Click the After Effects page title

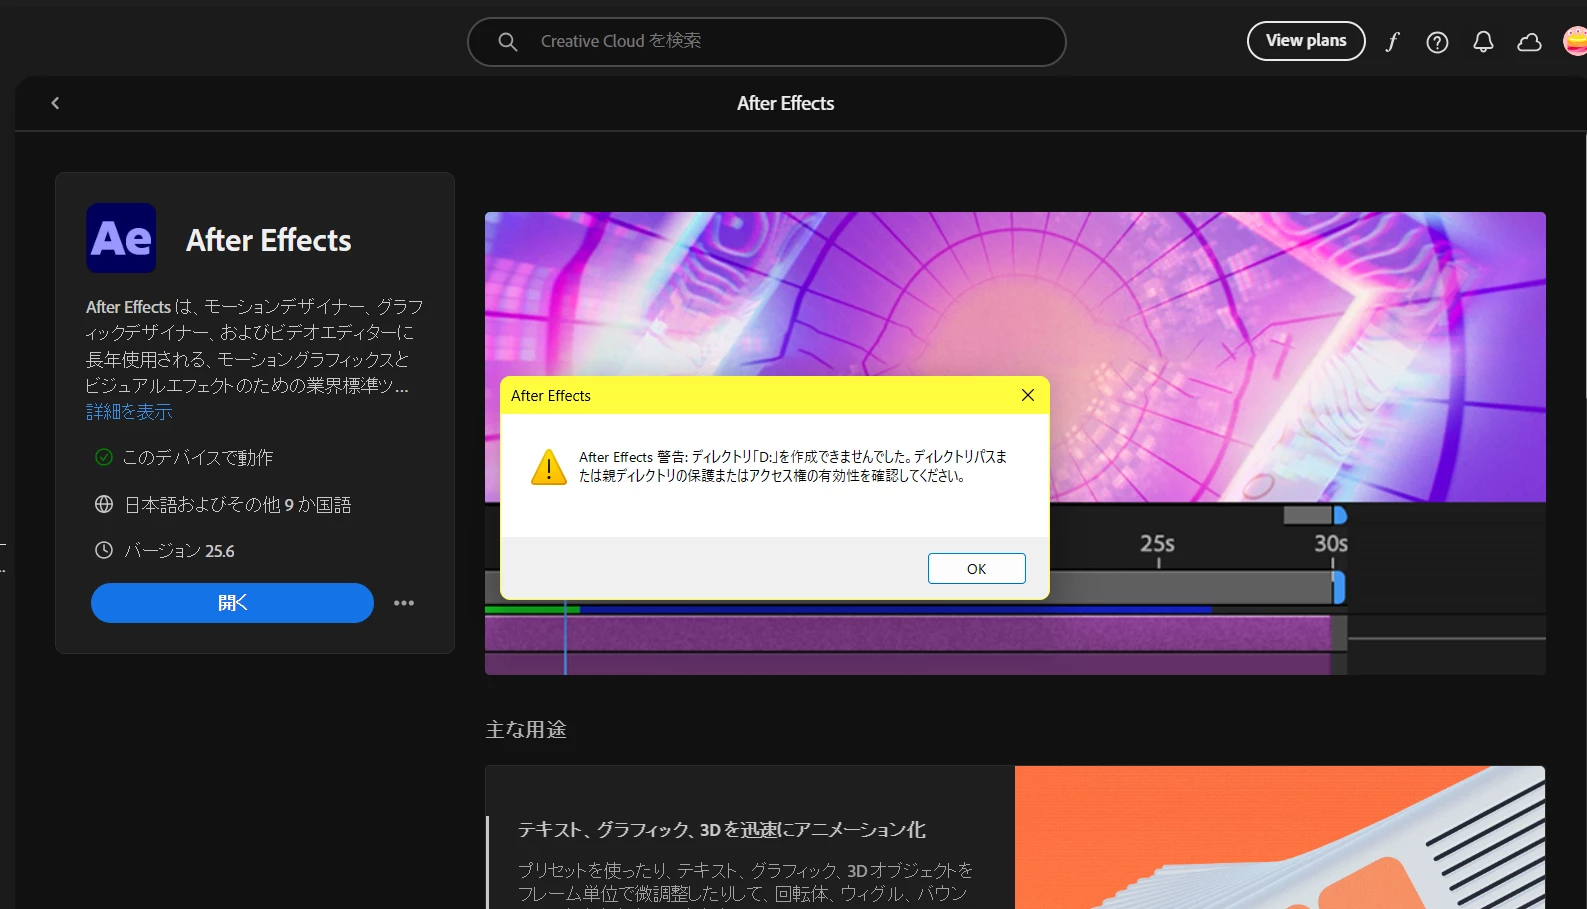[785, 103]
